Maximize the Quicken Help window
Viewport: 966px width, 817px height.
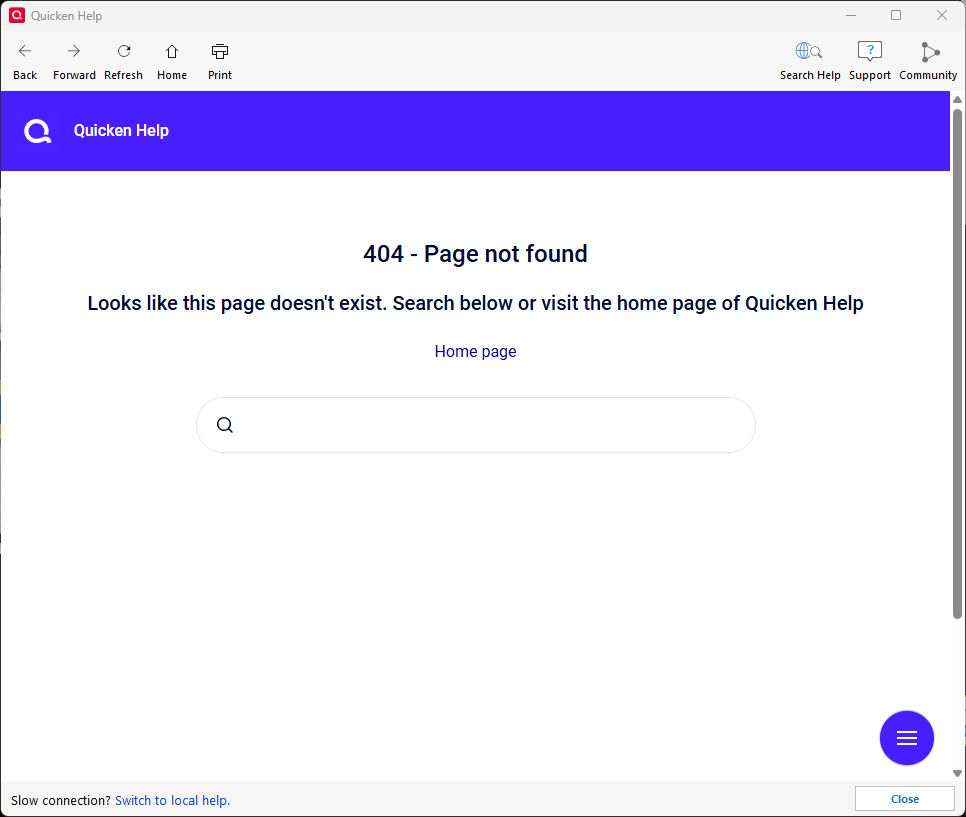point(896,15)
